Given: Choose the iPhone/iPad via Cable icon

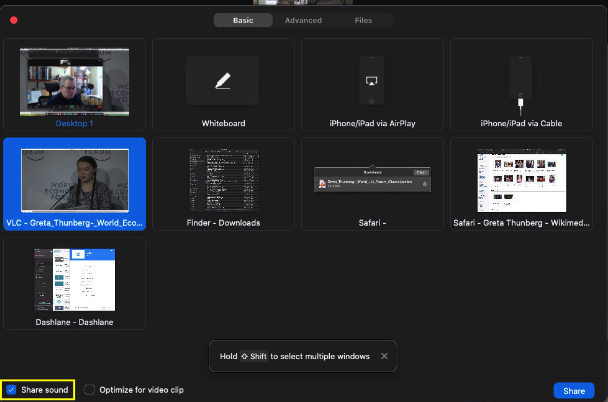Looking at the screenshot, I should 521,81.
